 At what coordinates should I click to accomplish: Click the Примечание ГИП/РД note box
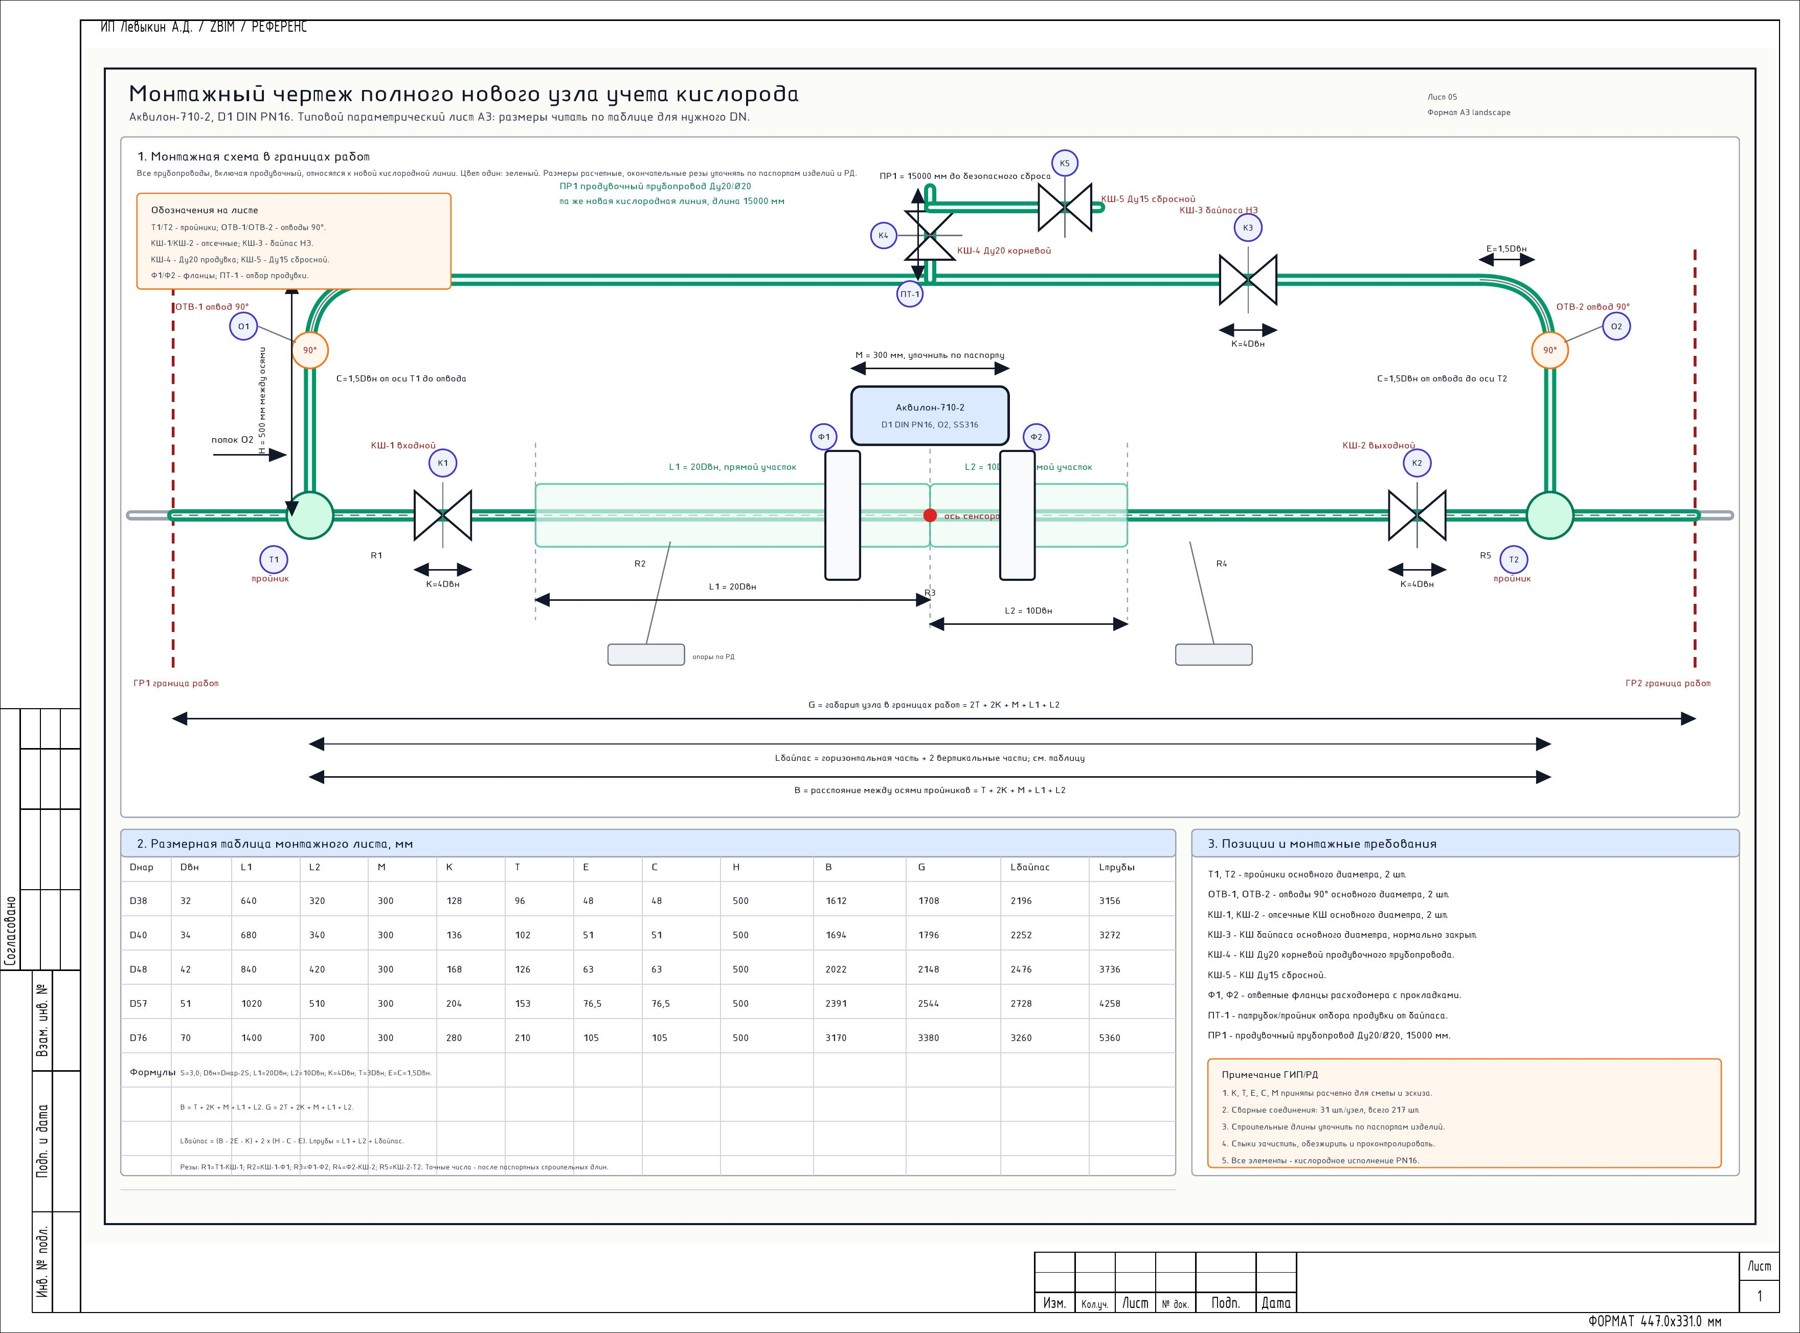1464,1113
